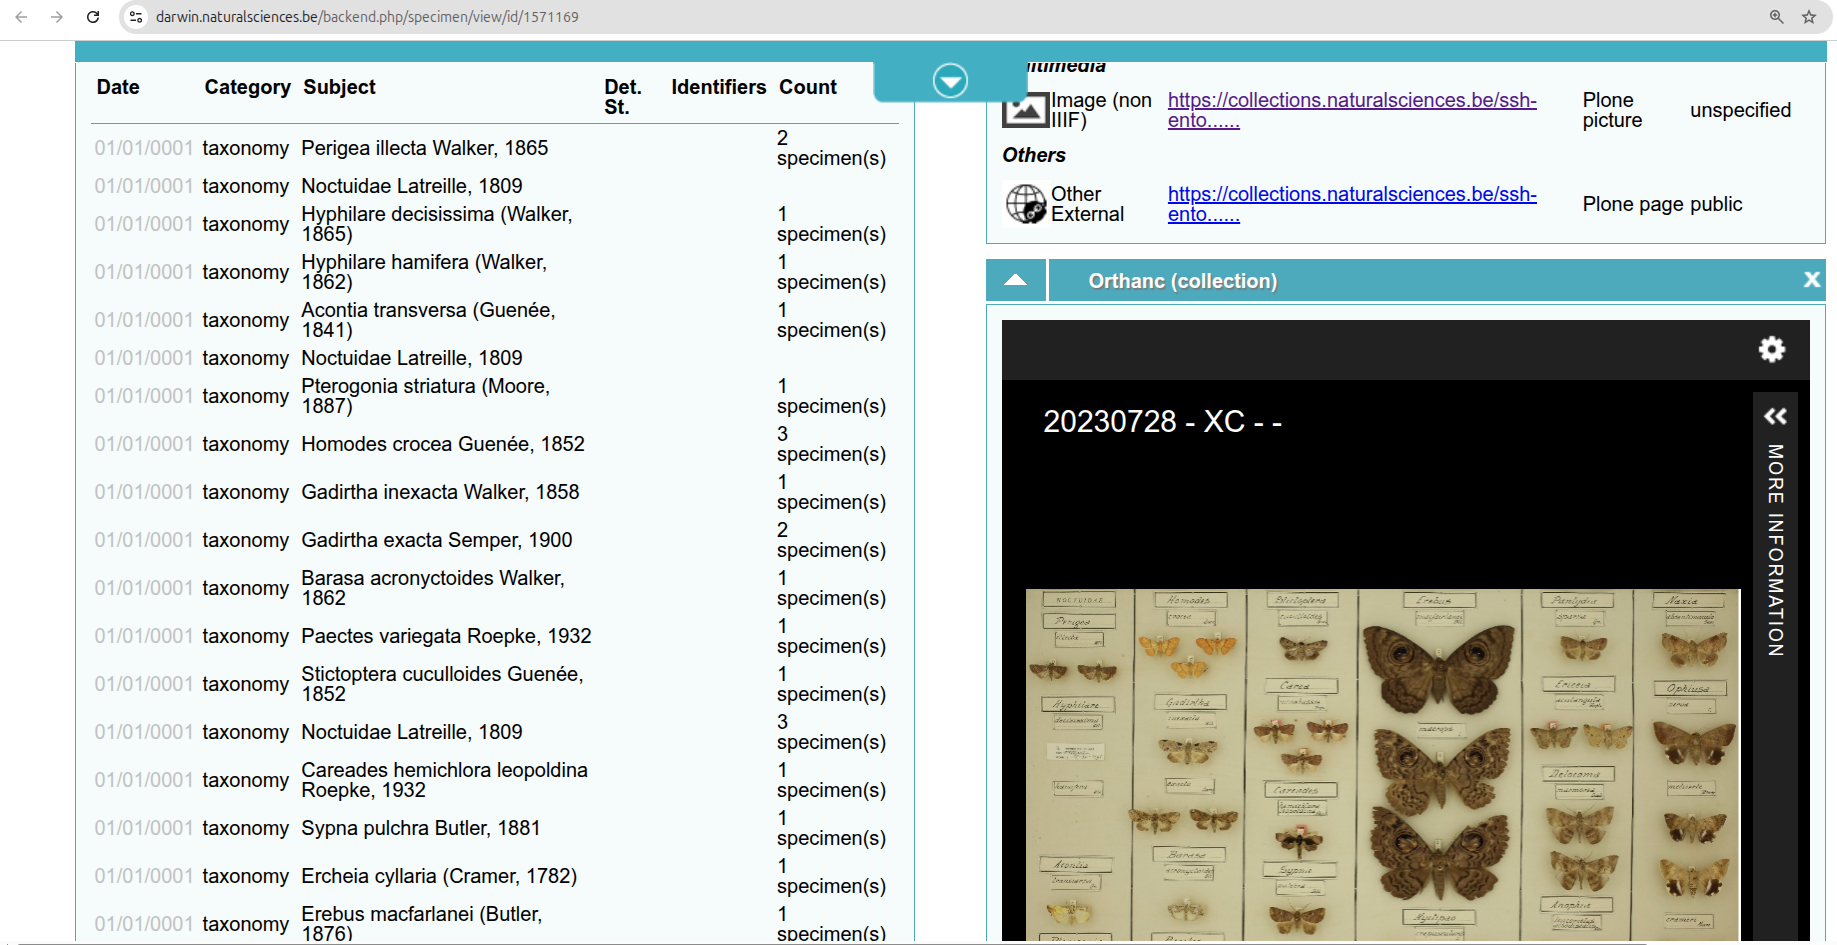Click the browser forward arrow
This screenshot has height=945, width=1837.
click(x=57, y=17)
